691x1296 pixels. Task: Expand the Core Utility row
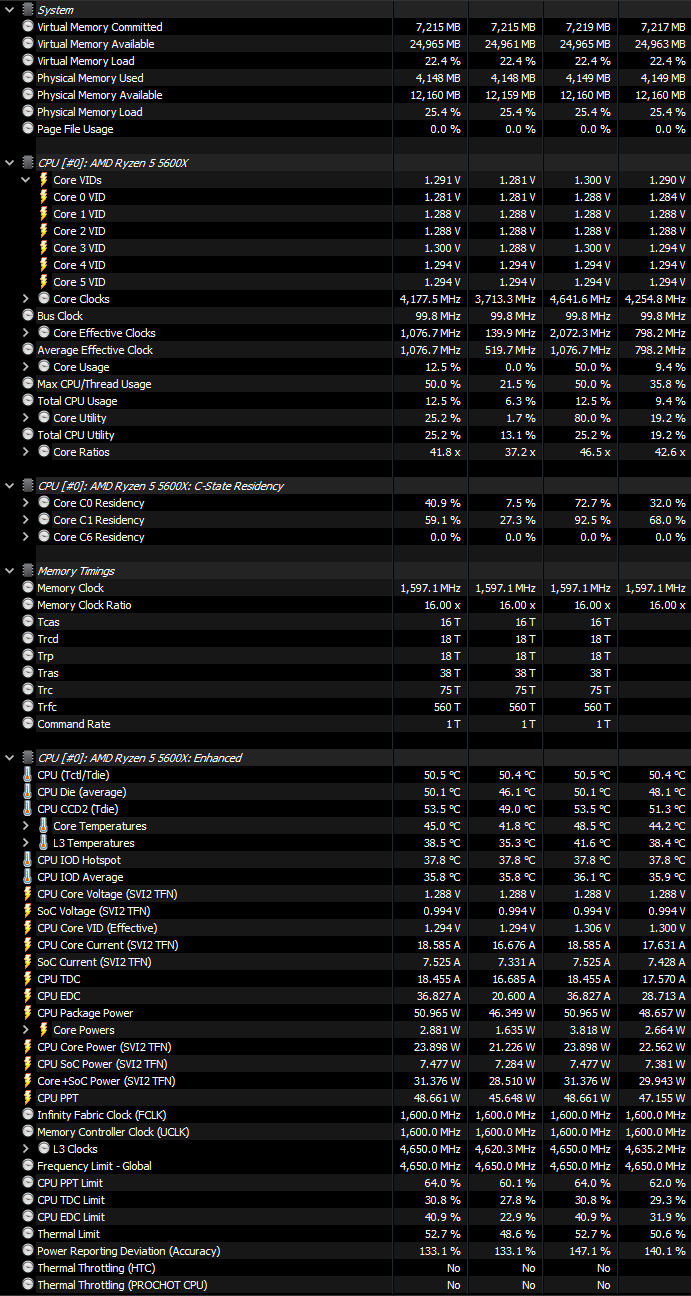pyautogui.click(x=26, y=418)
